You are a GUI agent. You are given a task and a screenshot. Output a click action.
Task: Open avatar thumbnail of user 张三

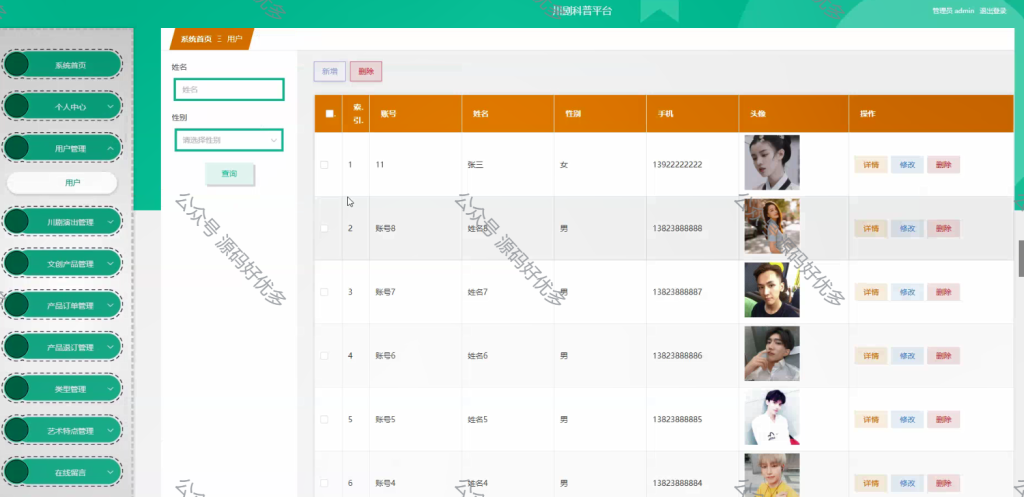click(x=772, y=163)
